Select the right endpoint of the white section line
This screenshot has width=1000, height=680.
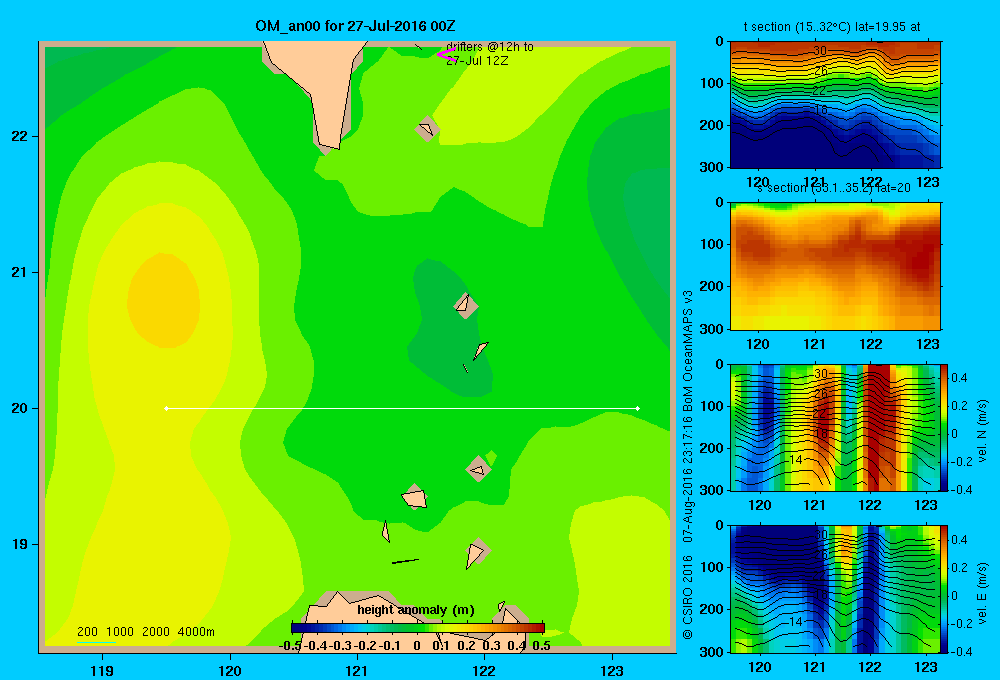tap(638, 408)
